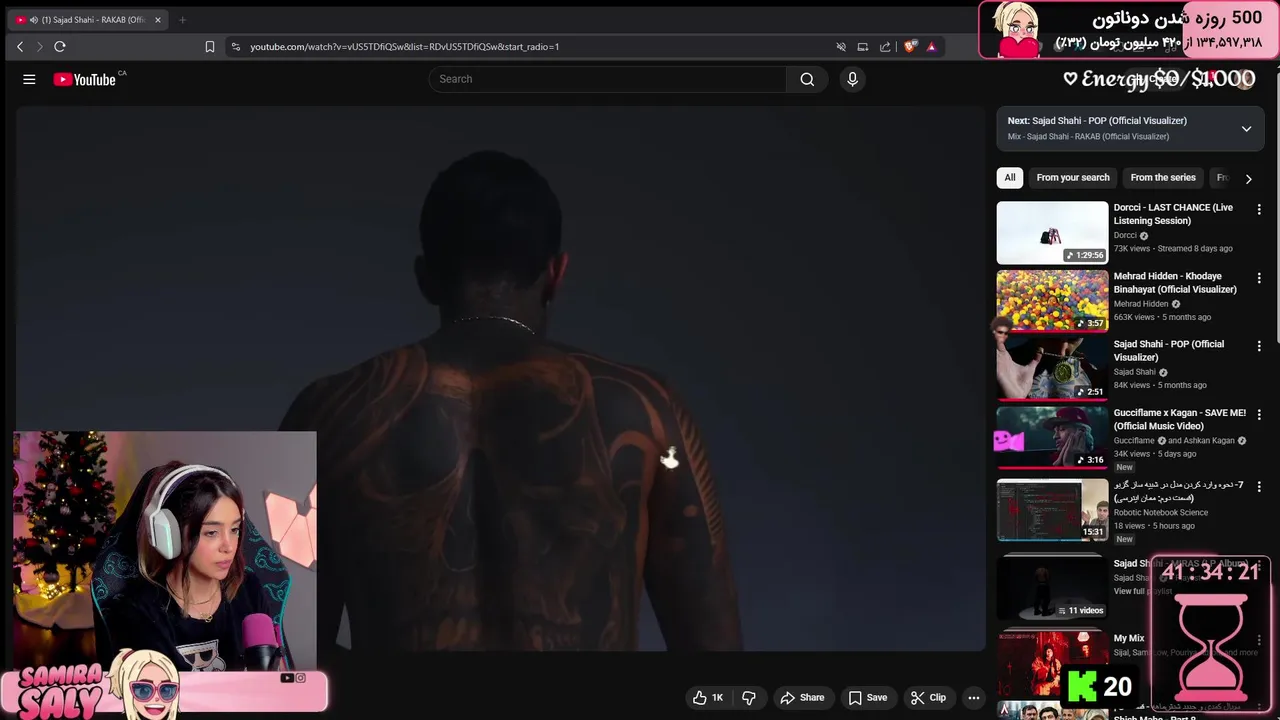The image size is (1280, 720).
Task: Click the Clip scissors button
Action: [928, 698]
